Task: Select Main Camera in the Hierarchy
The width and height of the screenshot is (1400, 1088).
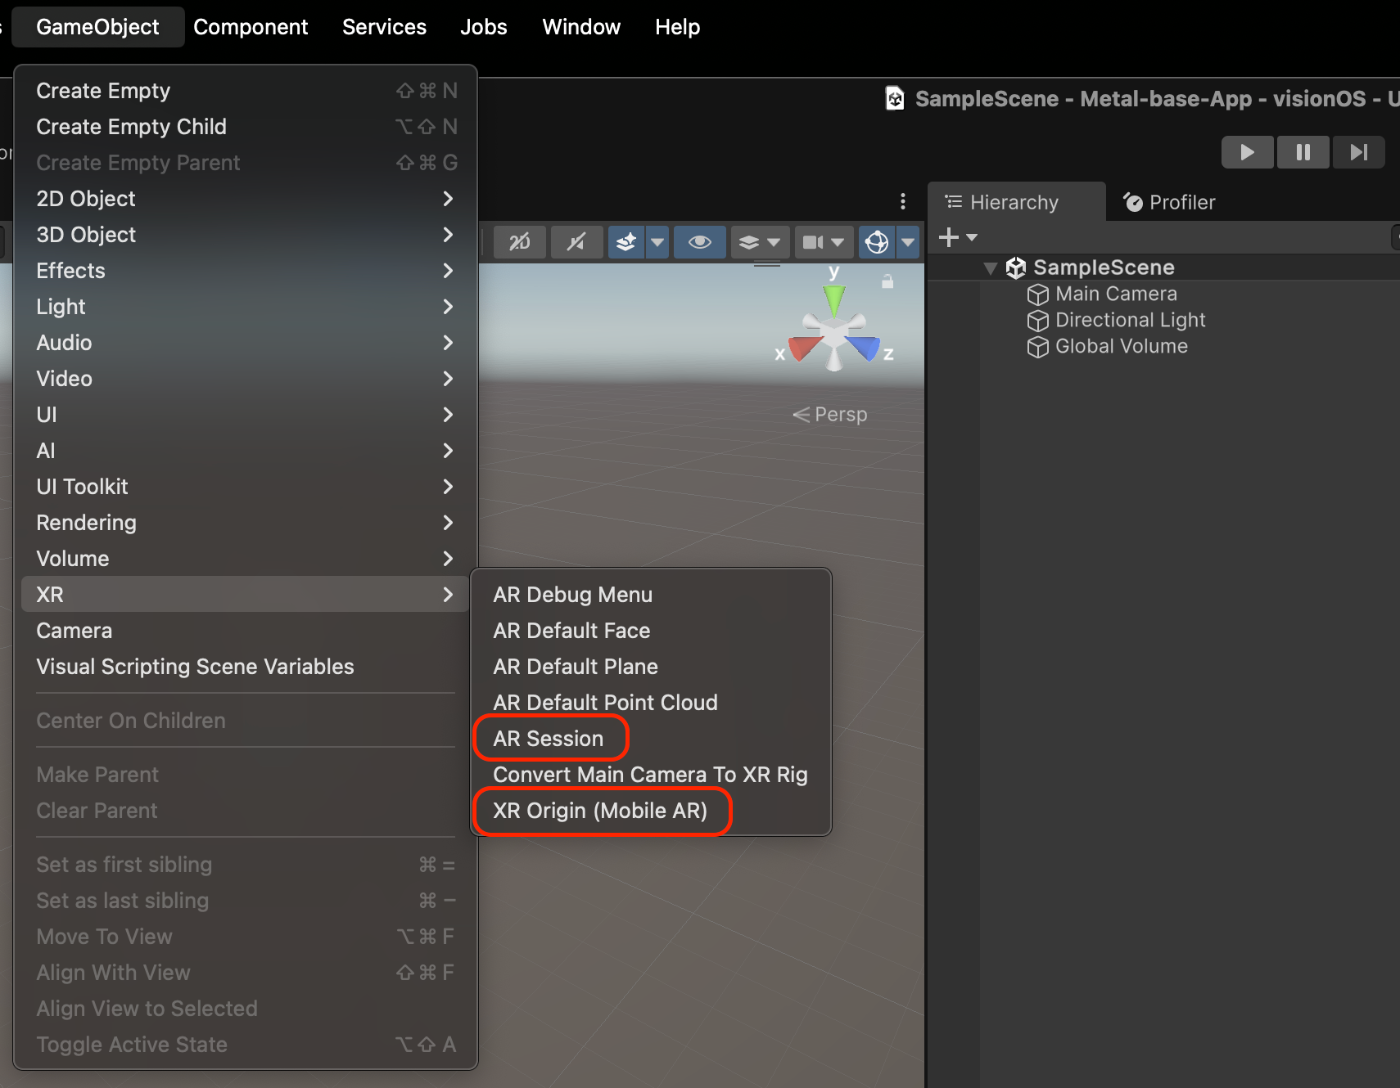Action: tap(1116, 294)
